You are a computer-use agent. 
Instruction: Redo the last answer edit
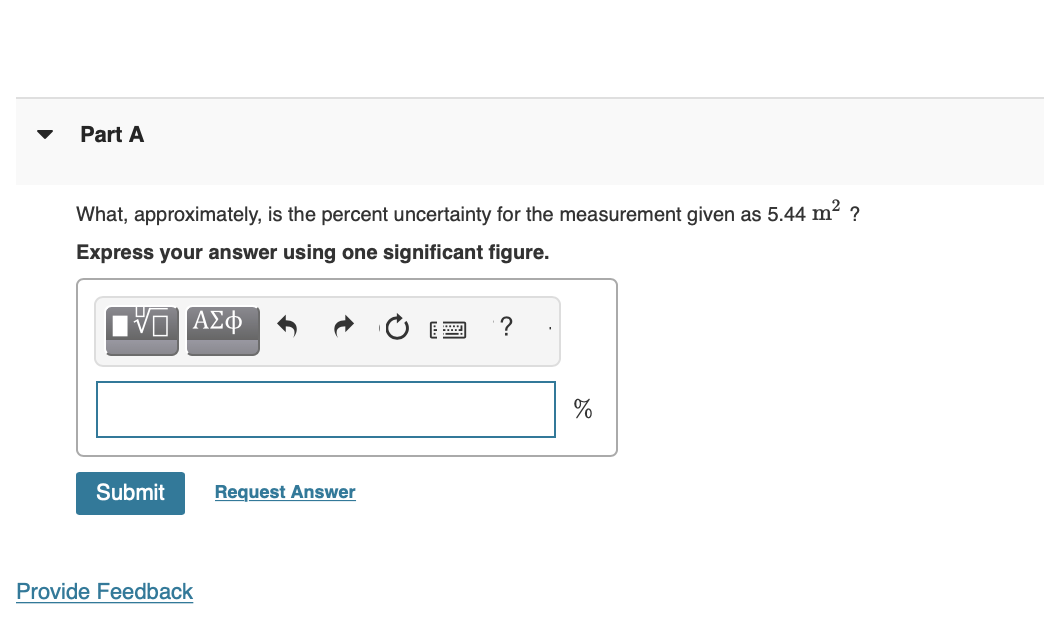(x=344, y=327)
